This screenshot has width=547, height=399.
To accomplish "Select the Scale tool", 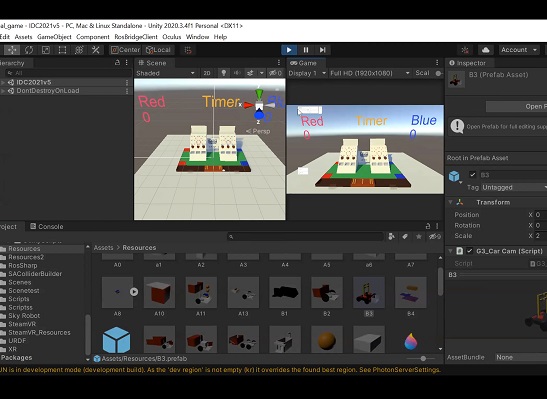I will (46, 50).
